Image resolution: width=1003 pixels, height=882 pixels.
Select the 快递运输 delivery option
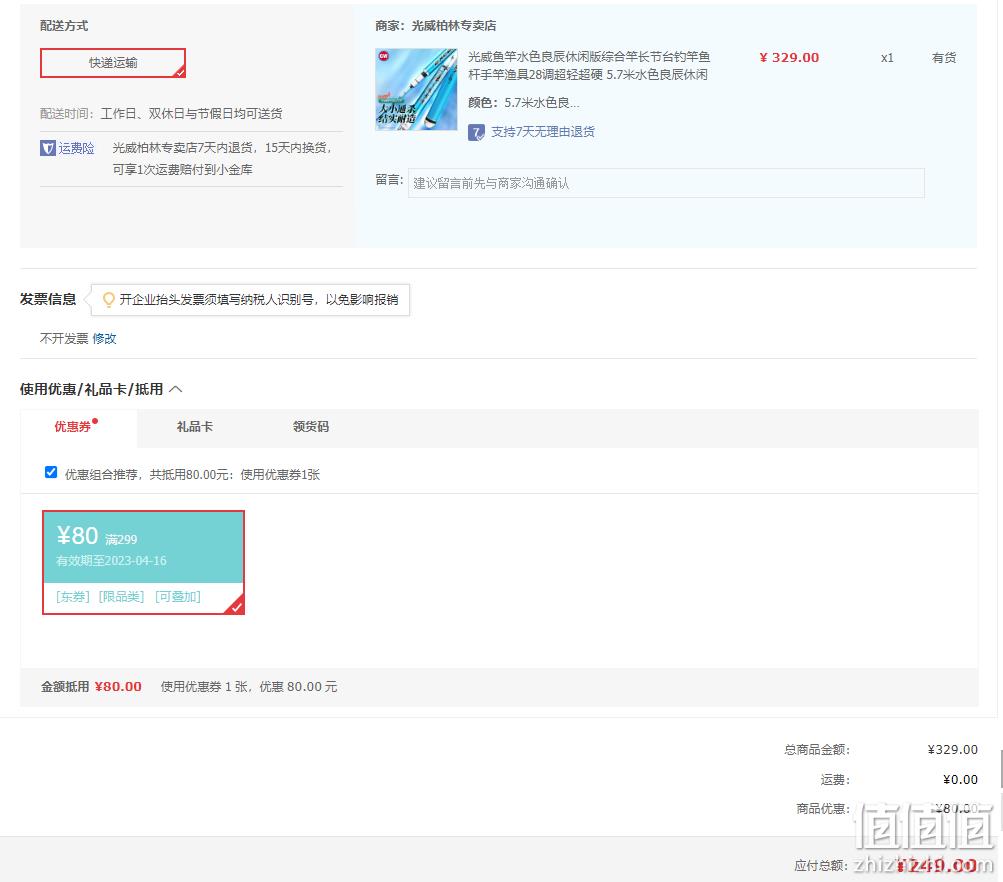(x=113, y=63)
